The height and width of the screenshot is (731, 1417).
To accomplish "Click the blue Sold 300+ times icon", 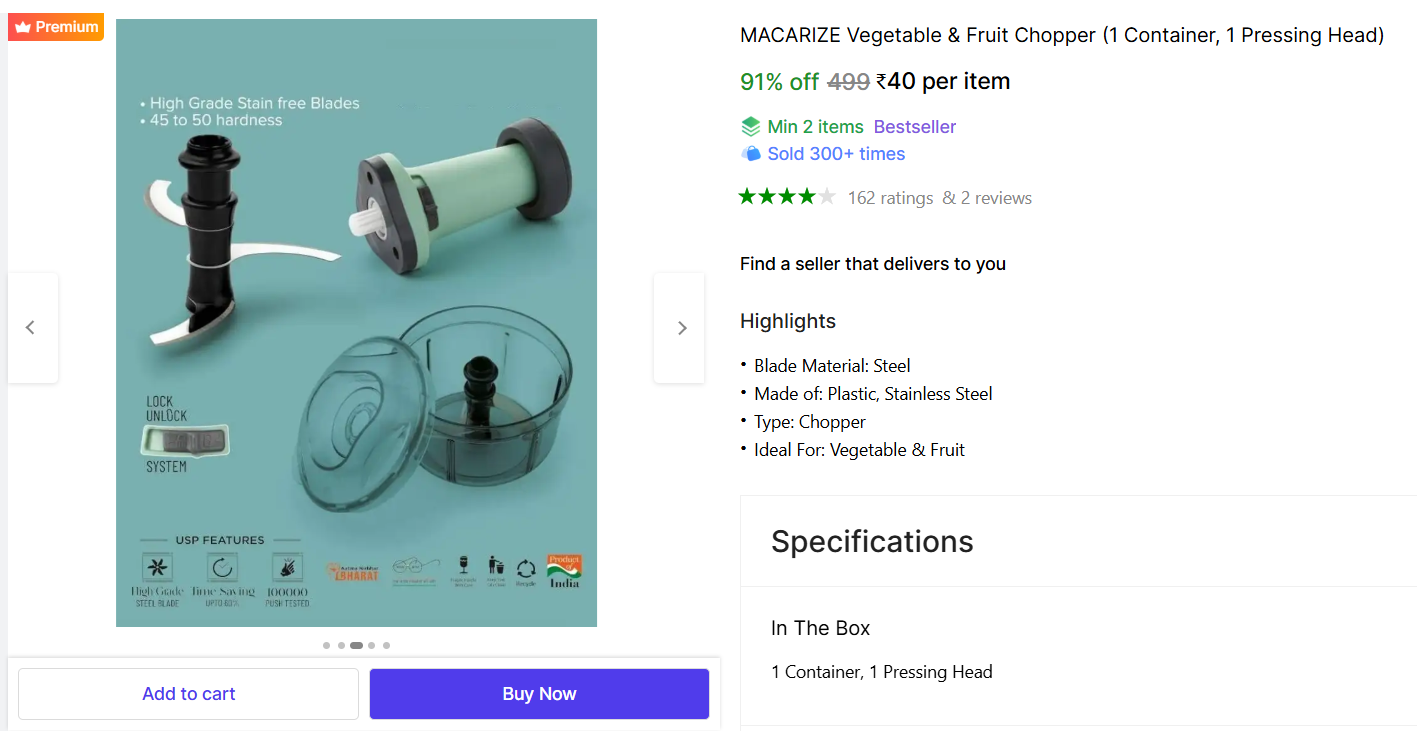I will point(750,154).
